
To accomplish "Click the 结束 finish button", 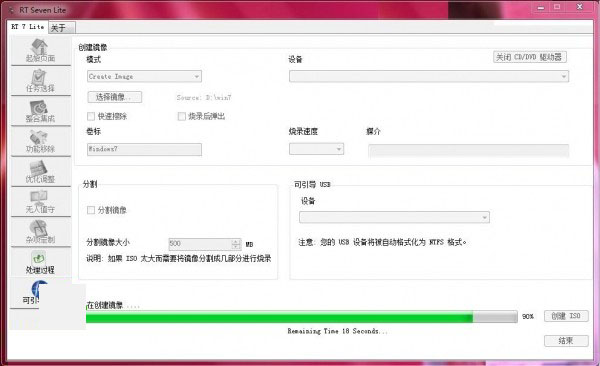I will click(566, 340).
